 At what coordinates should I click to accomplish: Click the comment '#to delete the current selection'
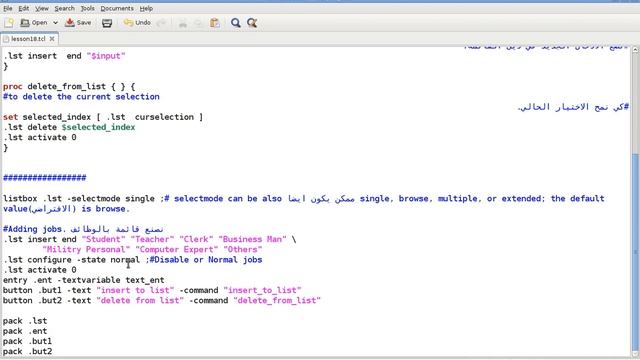pos(81,97)
